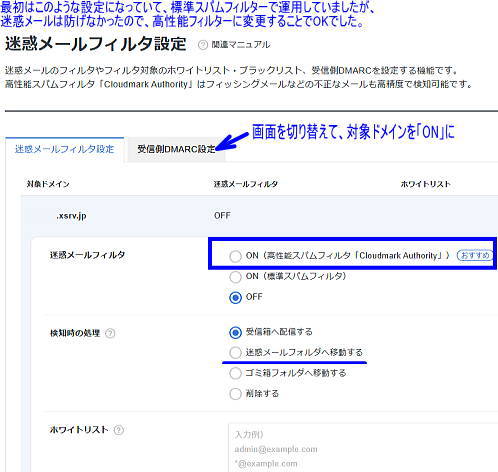
Task: Choose 受信箱へ配信する radio option
Action: coord(235,332)
